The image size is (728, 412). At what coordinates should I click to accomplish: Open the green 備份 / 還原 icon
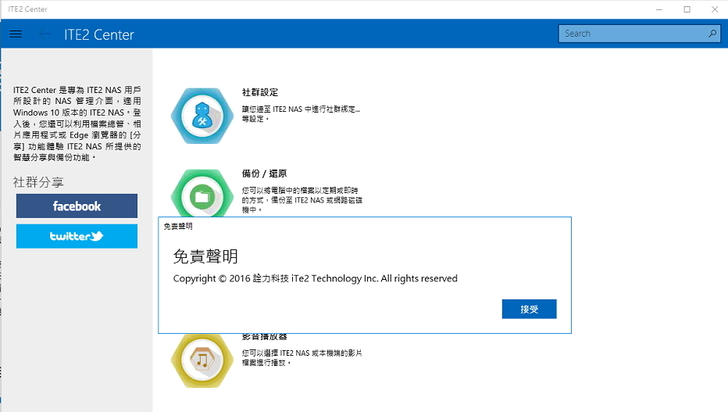click(202, 193)
